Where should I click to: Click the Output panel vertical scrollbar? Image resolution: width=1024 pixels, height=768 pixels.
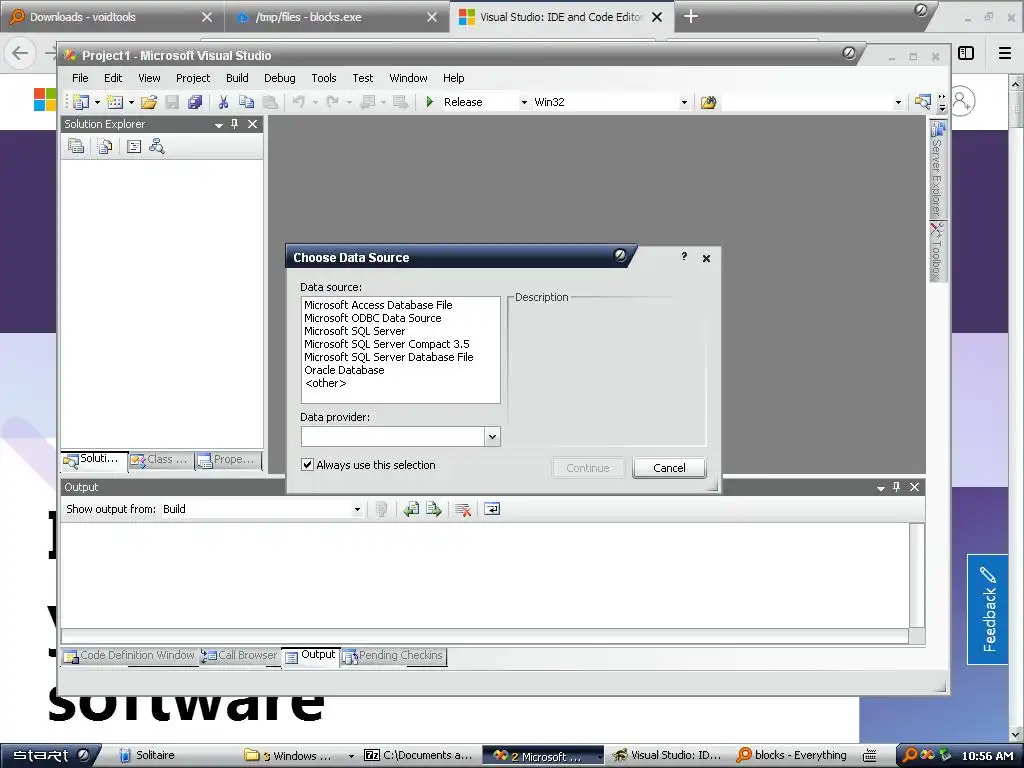point(917,575)
